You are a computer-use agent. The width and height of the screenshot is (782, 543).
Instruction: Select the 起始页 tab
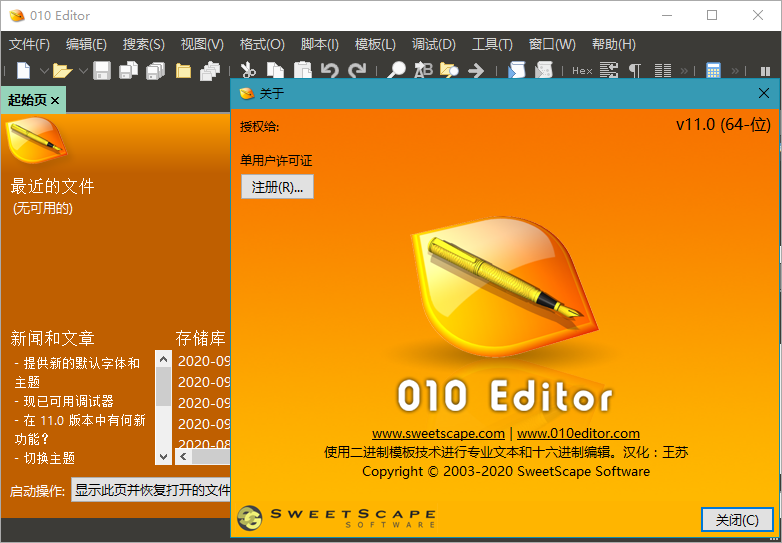(27, 100)
